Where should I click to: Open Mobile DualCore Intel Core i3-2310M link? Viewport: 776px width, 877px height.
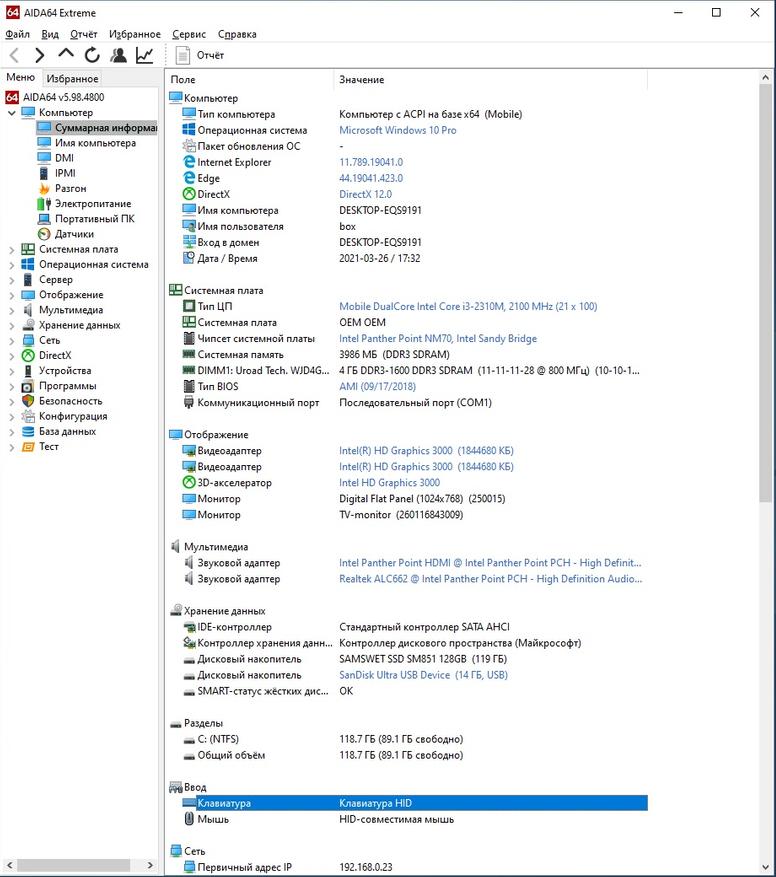pos(468,307)
